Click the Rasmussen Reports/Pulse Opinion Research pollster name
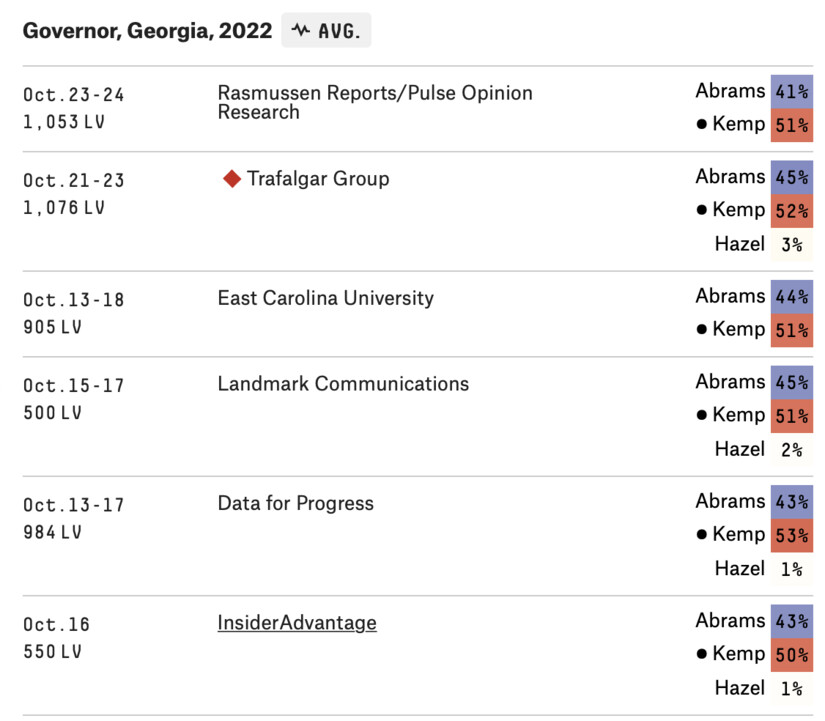Viewport: 825px width, 721px height. 375,102
